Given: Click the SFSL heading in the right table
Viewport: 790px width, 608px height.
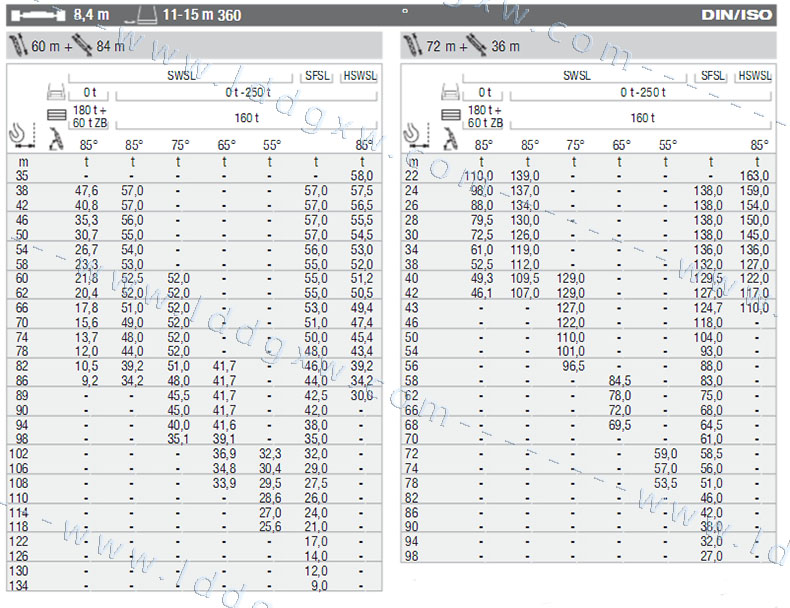Looking at the screenshot, I should [x=712, y=76].
